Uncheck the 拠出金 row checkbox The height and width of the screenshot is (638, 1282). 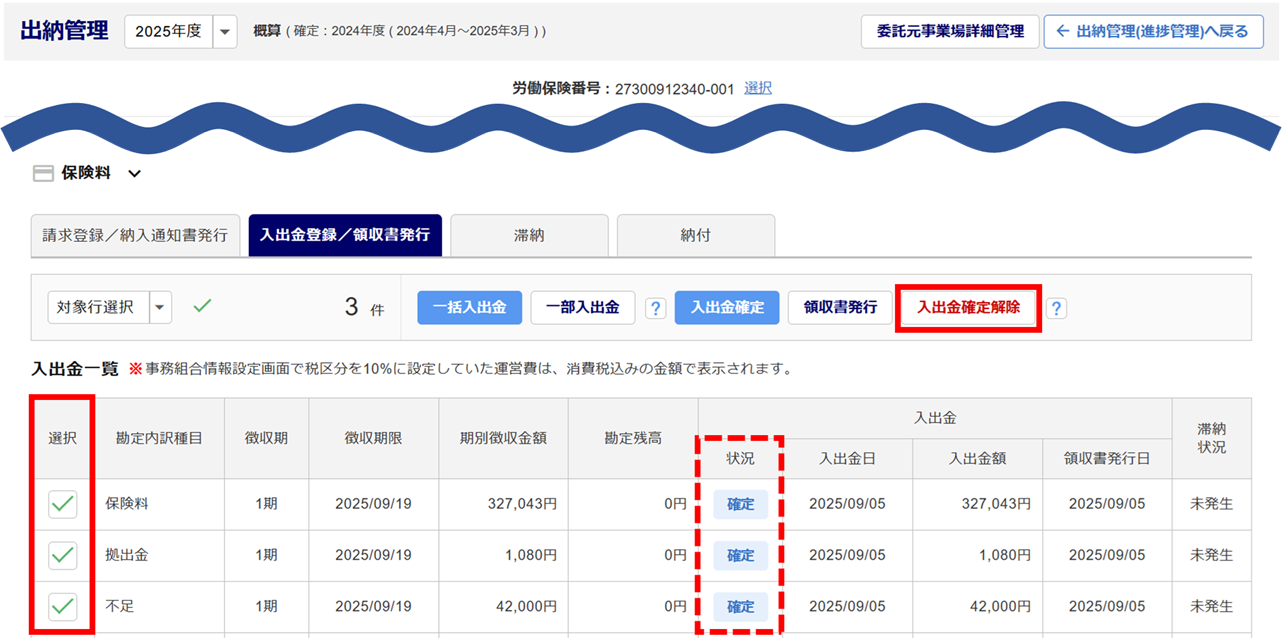[63, 555]
